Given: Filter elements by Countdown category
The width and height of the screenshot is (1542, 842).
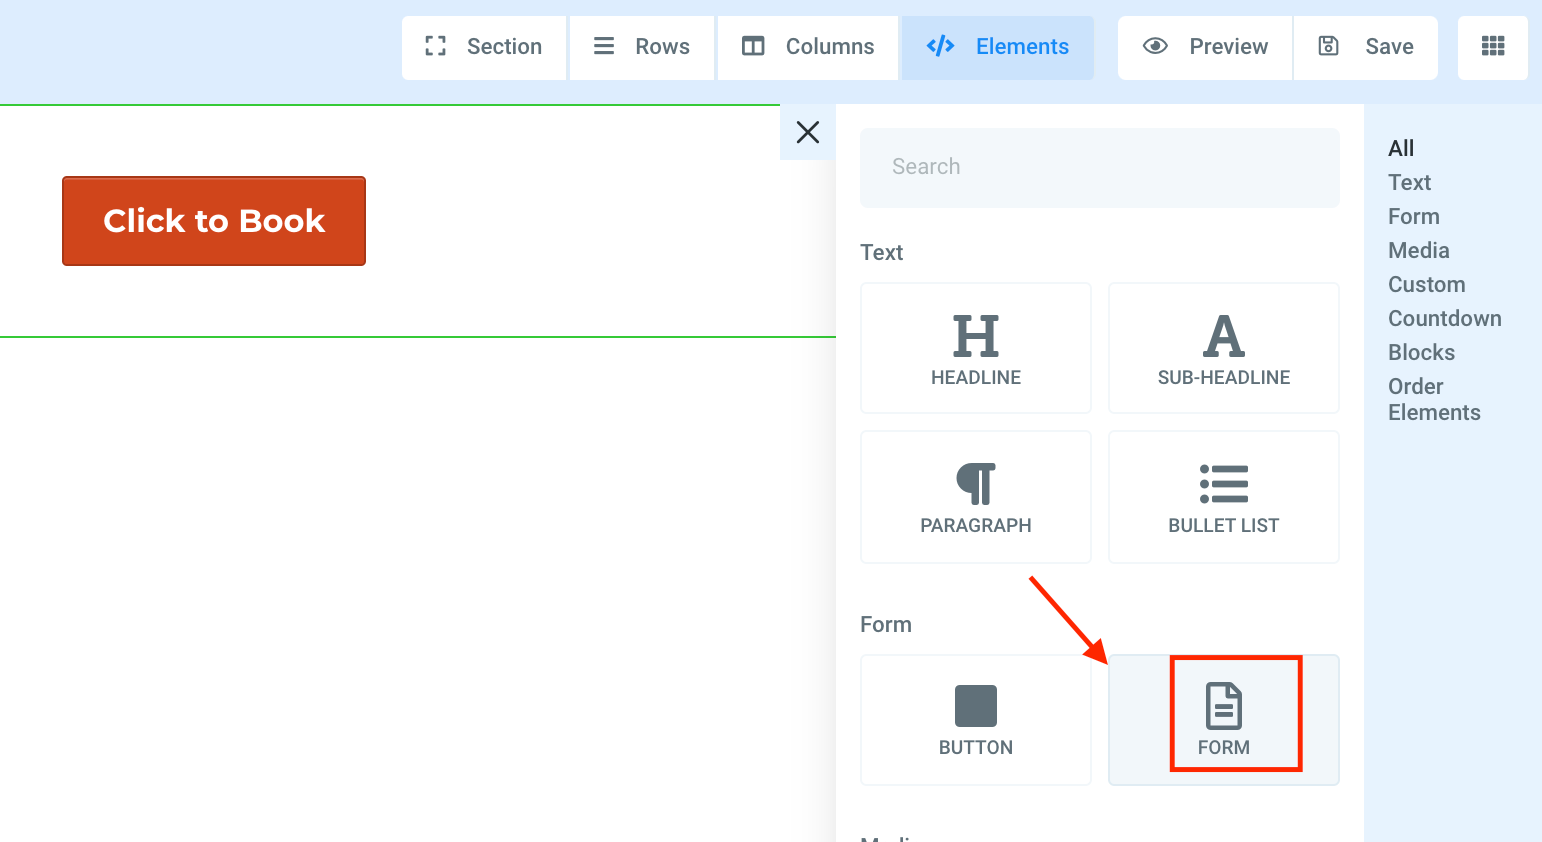Looking at the screenshot, I should tap(1444, 319).
